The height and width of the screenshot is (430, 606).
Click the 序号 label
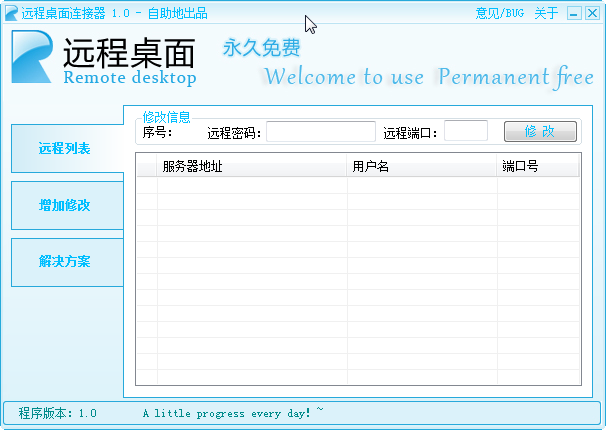[x=157, y=133]
